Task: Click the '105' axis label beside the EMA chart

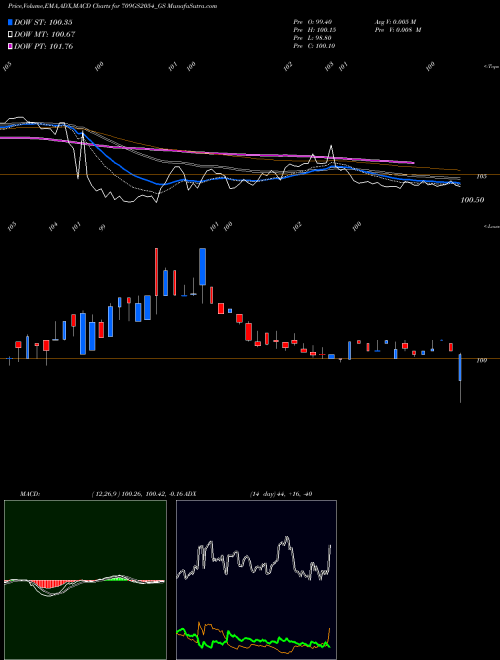Action: 481,176
